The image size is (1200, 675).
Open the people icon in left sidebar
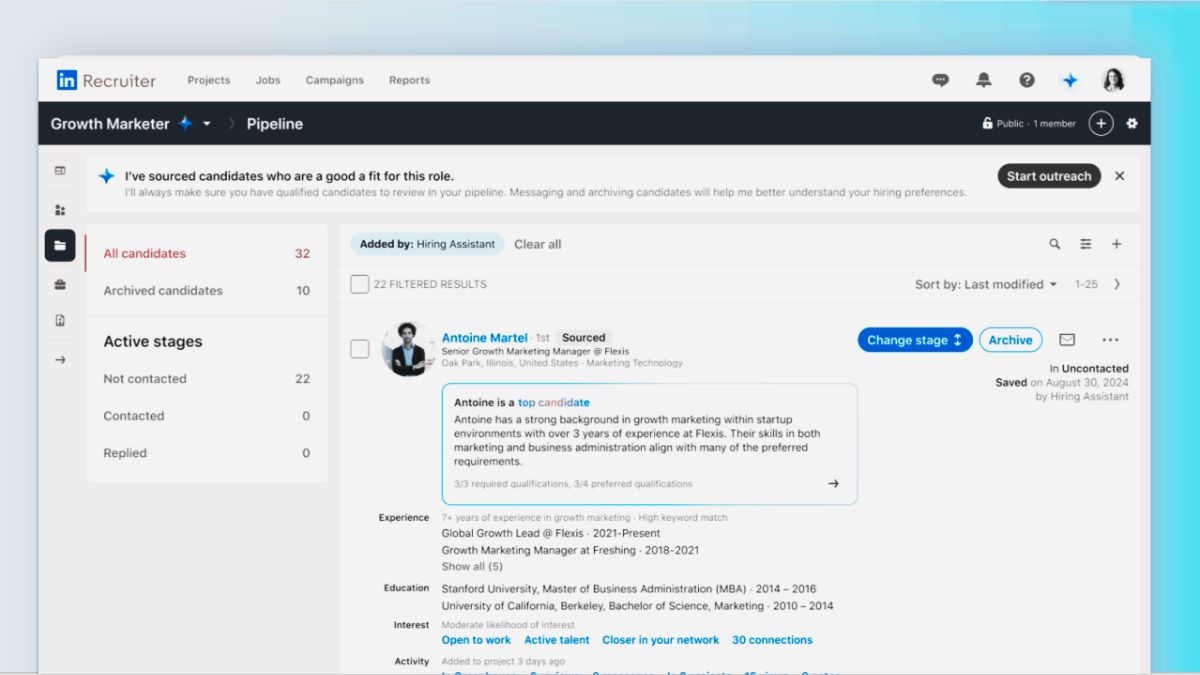coord(60,210)
